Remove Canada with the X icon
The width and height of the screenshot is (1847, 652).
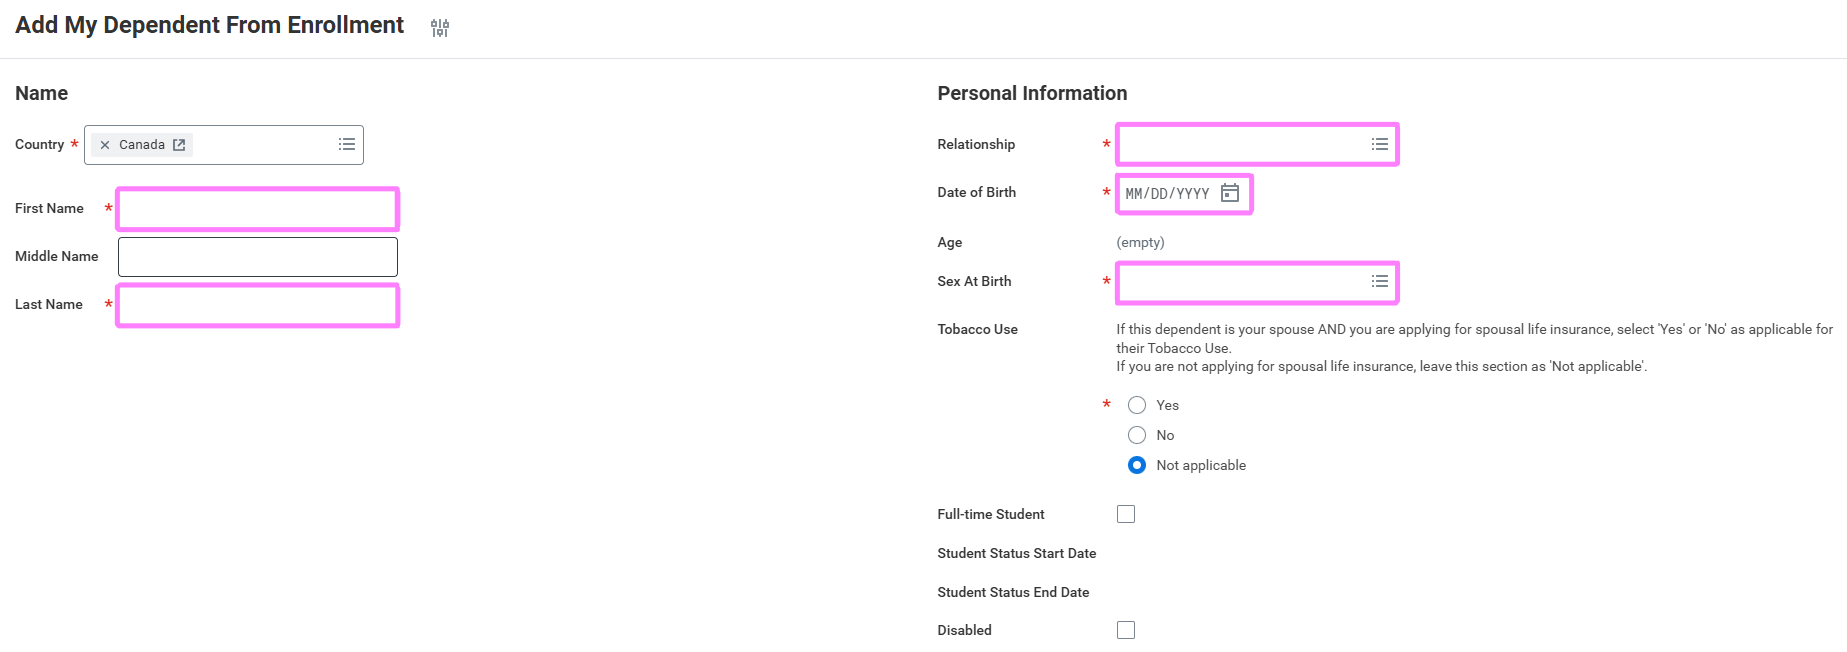pos(105,145)
